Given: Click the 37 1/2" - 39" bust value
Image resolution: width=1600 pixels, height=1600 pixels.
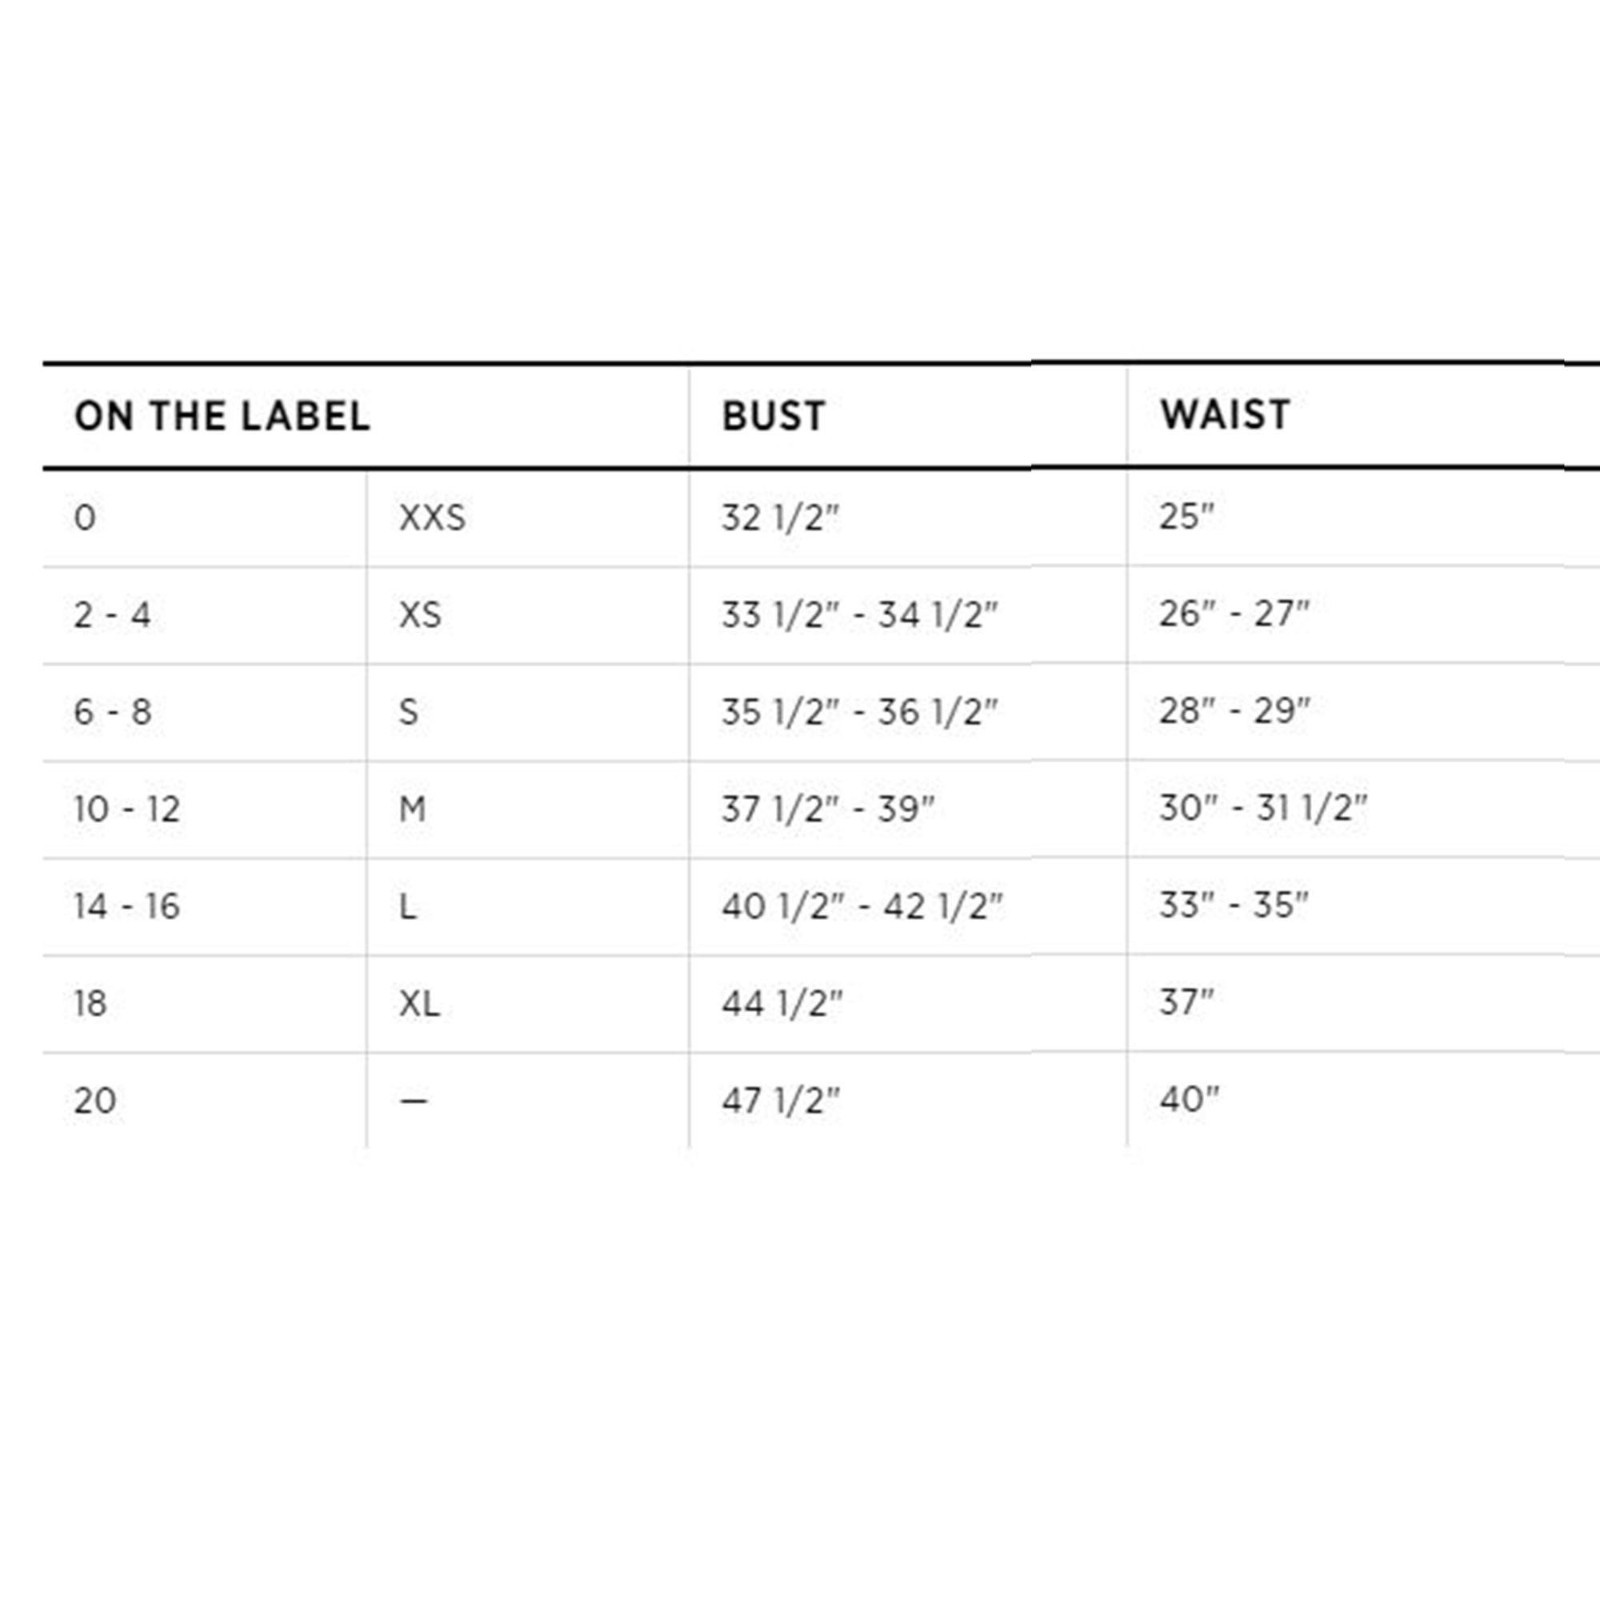Looking at the screenshot, I should [828, 809].
